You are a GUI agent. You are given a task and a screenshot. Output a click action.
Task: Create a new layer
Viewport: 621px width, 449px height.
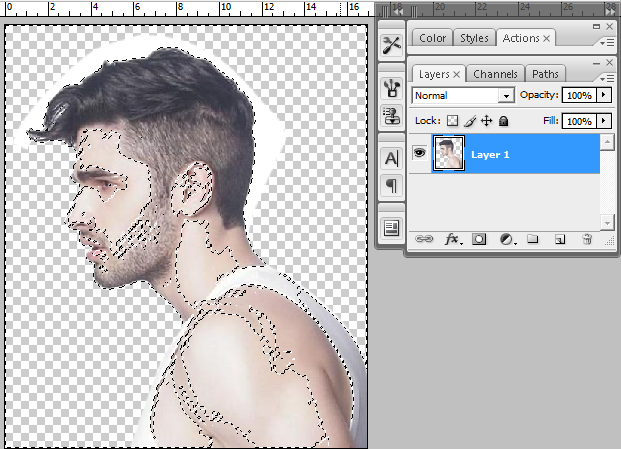[560, 239]
